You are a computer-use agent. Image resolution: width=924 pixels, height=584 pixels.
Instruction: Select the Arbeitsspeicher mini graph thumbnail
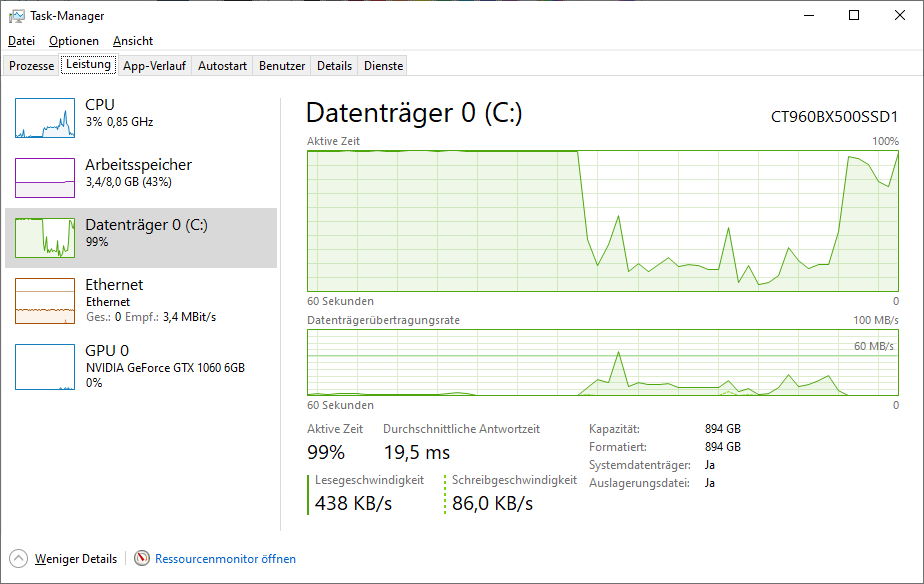[x=45, y=178]
